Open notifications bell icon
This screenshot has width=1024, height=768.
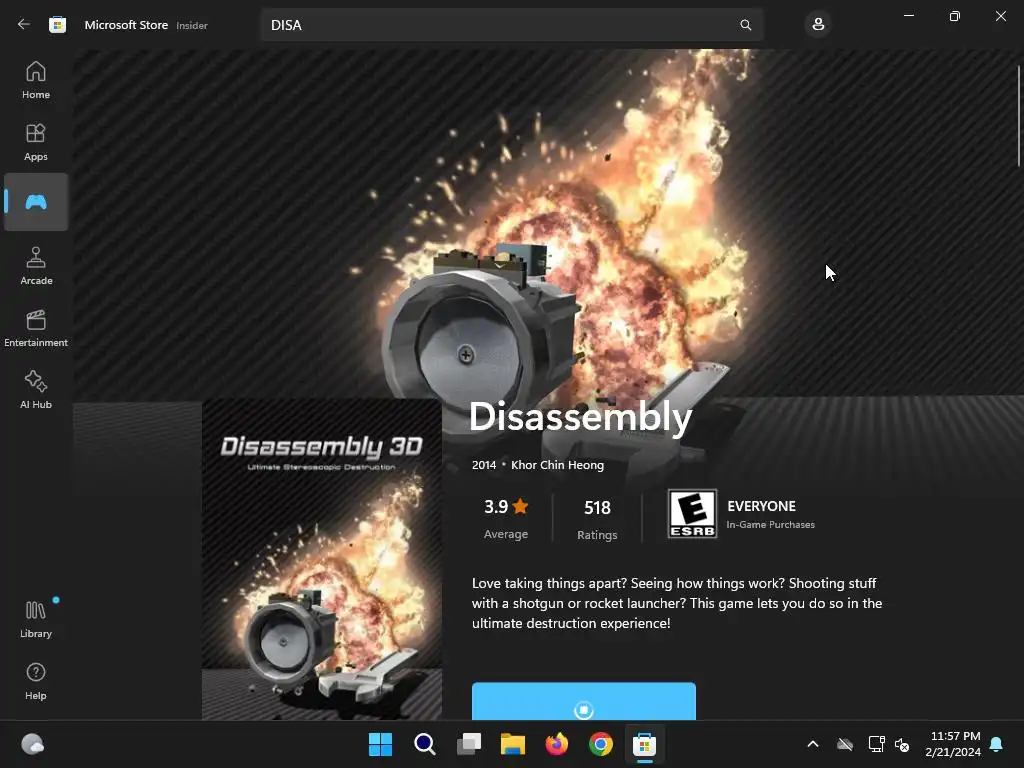point(997,744)
